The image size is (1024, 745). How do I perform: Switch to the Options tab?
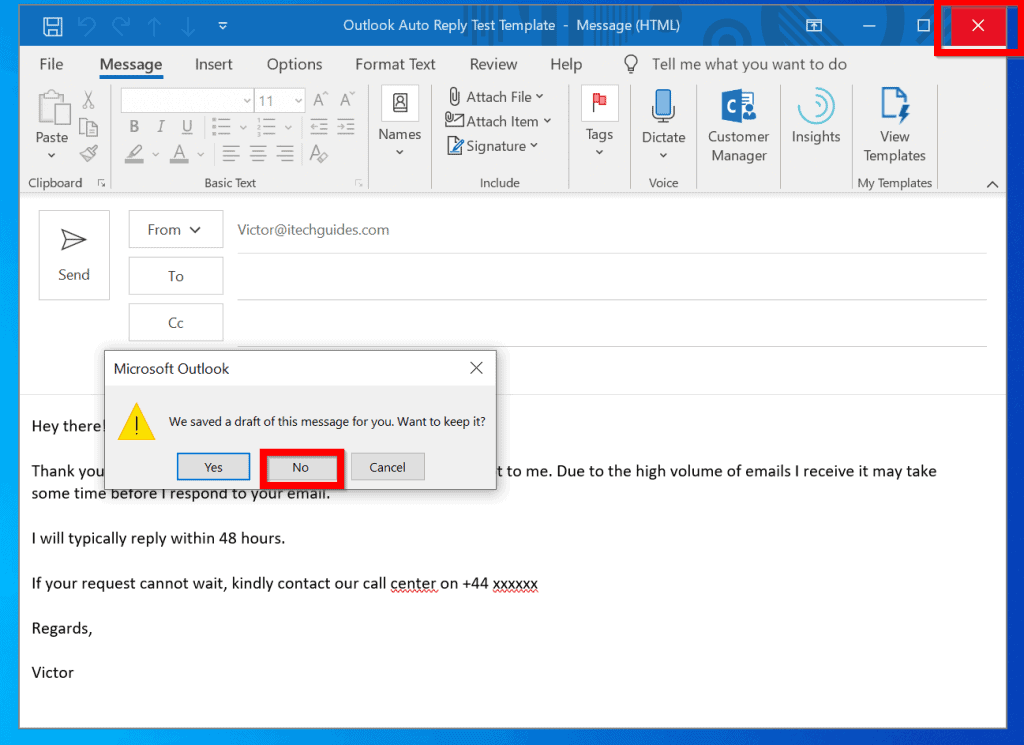click(294, 64)
